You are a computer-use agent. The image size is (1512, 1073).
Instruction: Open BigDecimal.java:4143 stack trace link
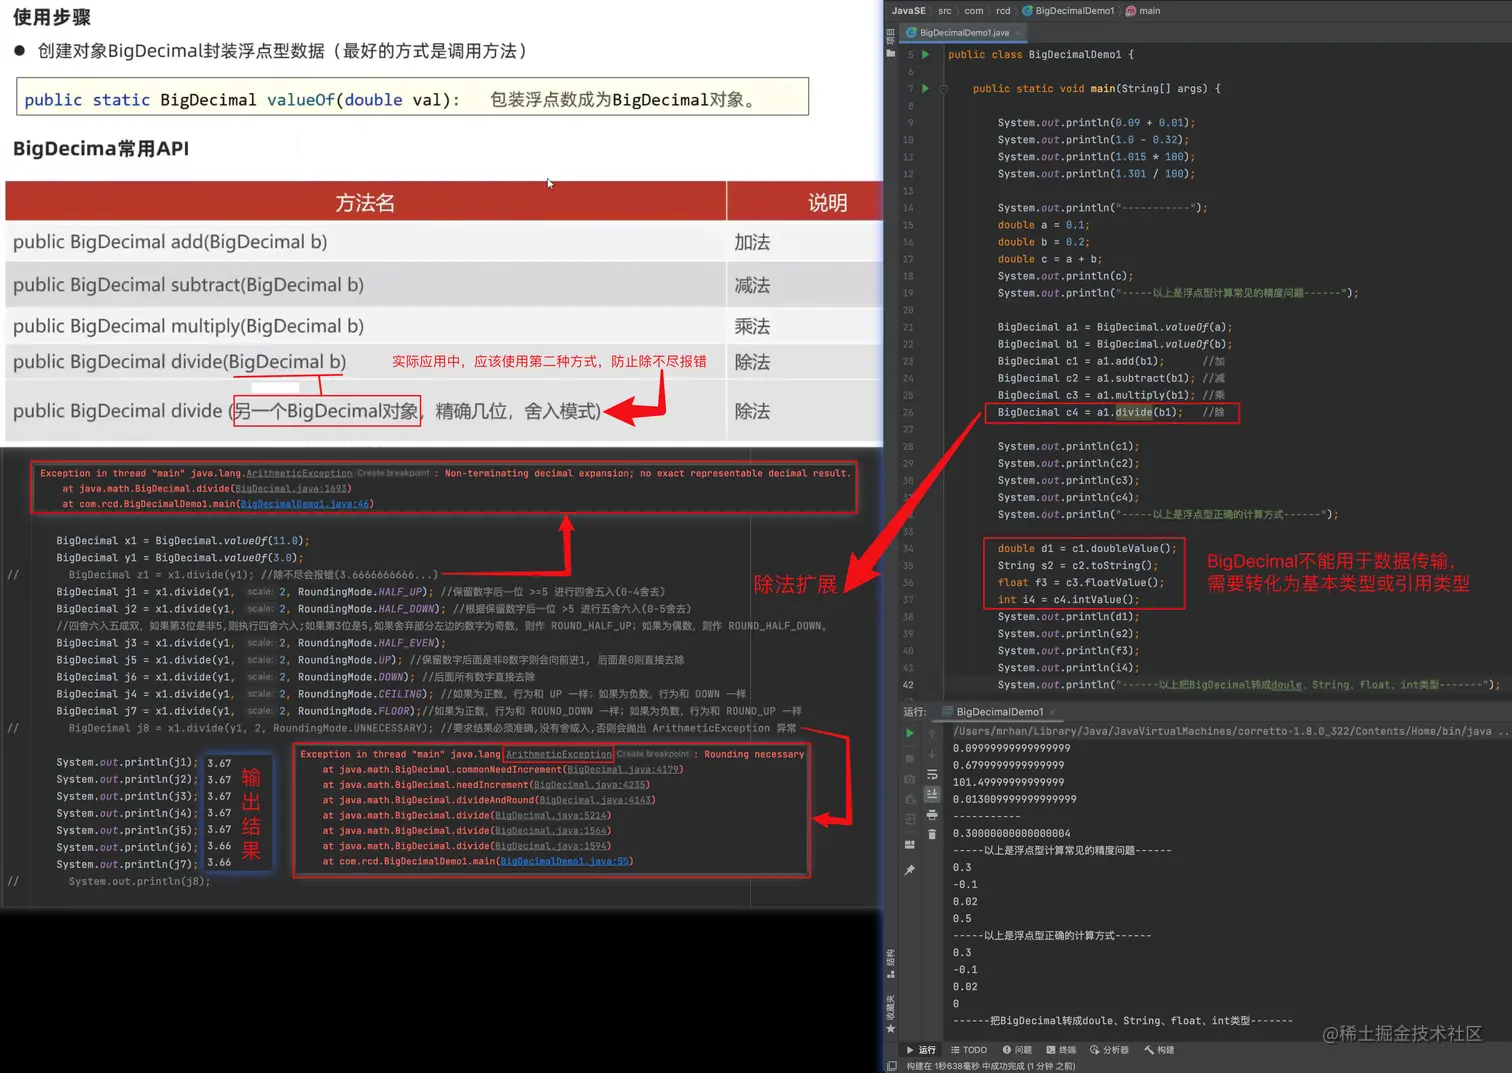point(596,800)
